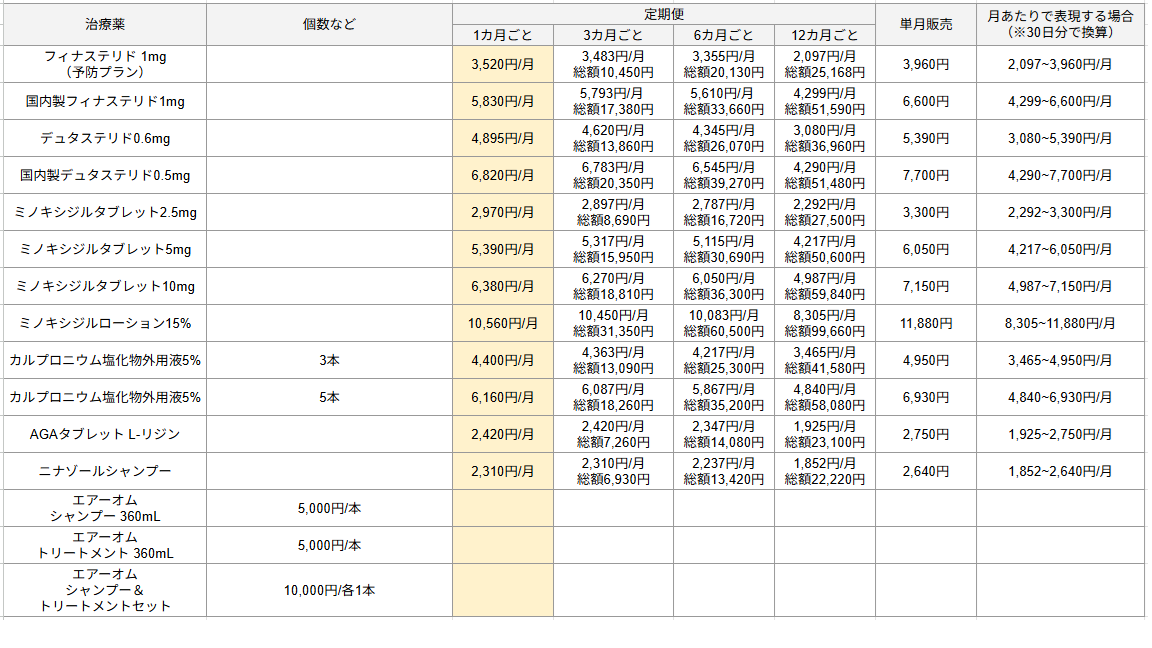This screenshot has height=648, width=1152.
Task: Select the 3カ月ごと column header
Action: pos(613,35)
